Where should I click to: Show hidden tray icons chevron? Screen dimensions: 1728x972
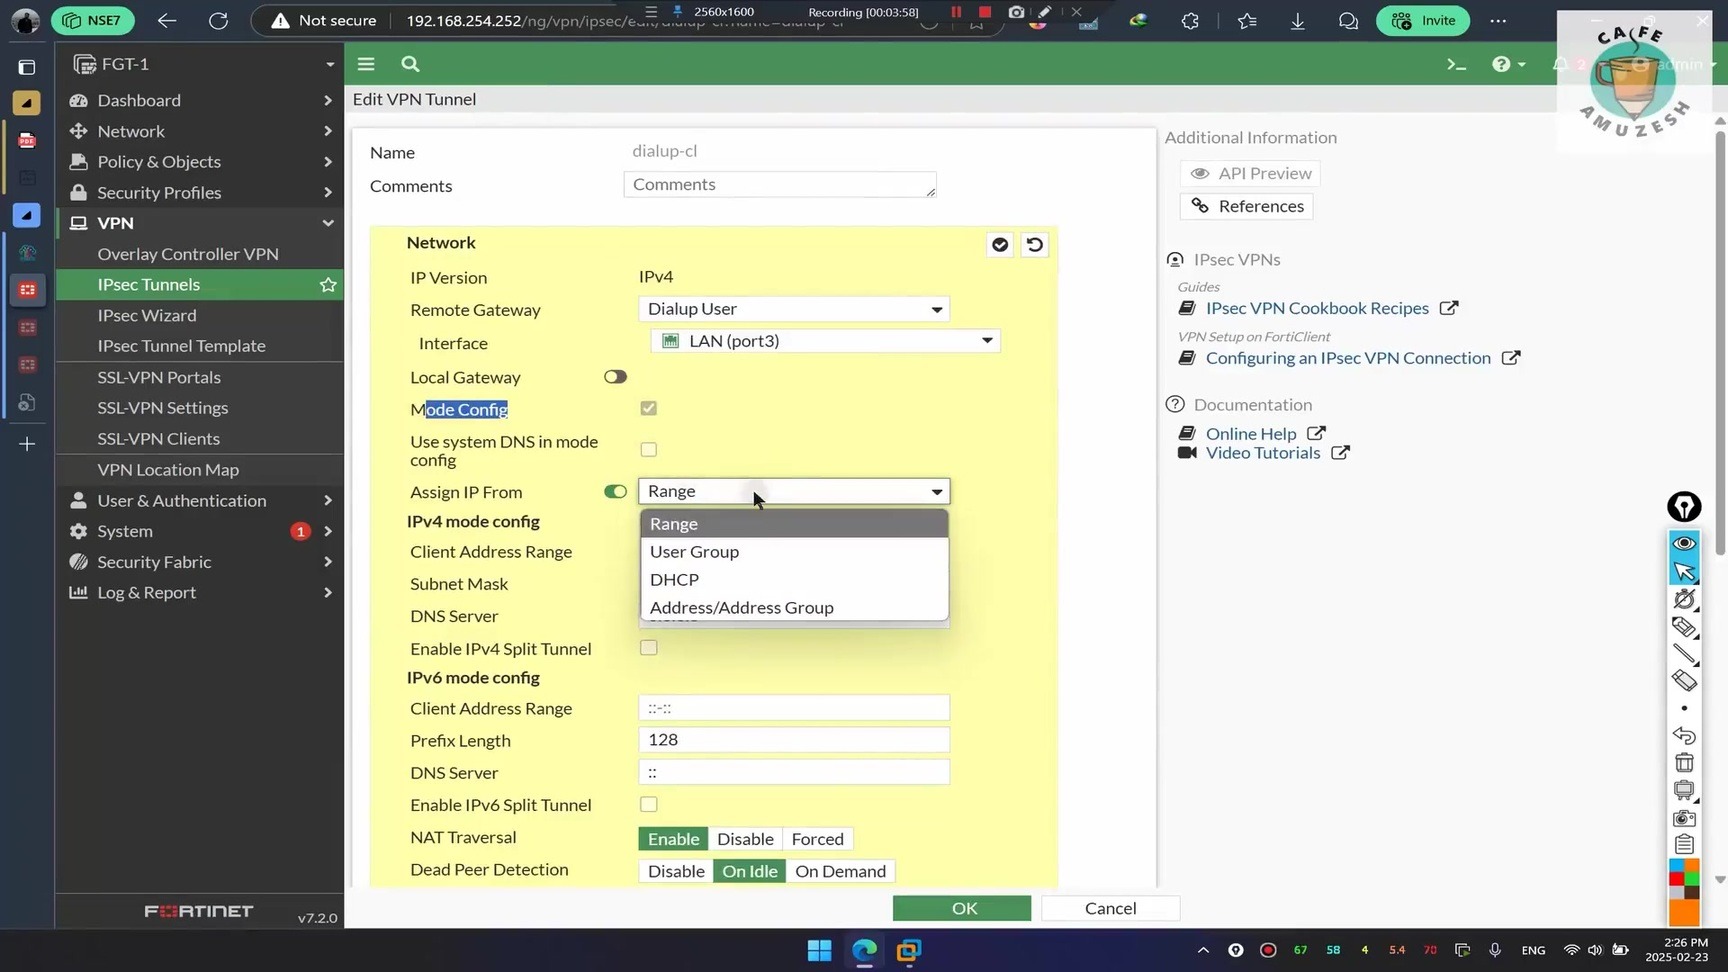coord(1203,950)
